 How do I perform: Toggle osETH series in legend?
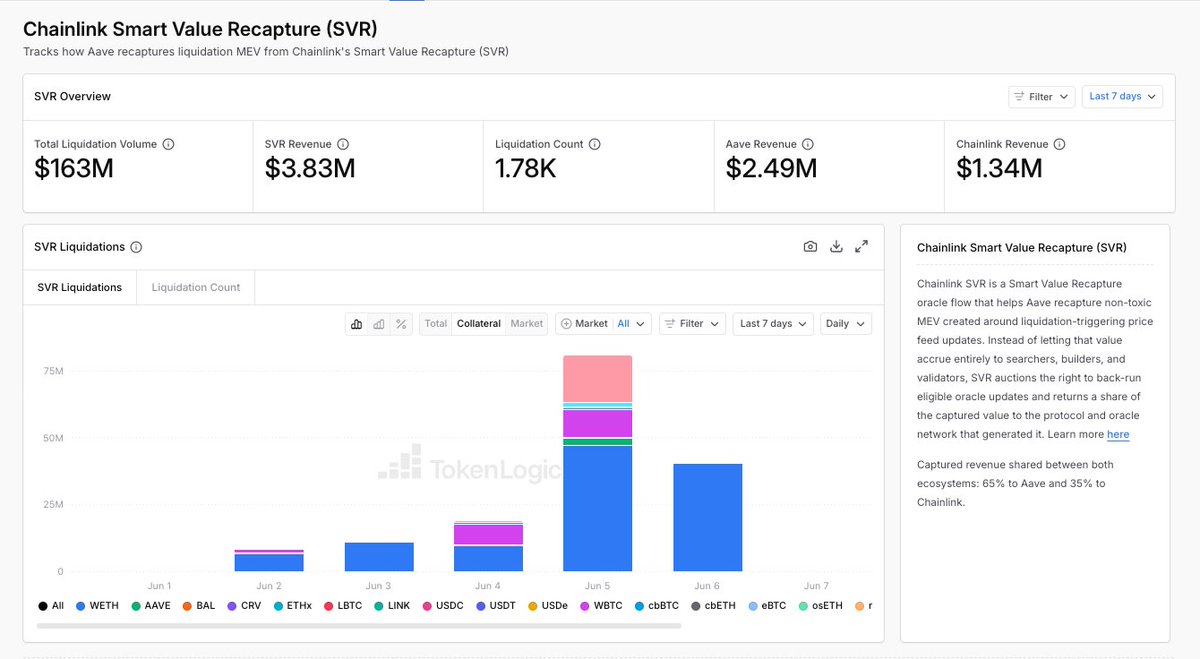[x=820, y=606]
